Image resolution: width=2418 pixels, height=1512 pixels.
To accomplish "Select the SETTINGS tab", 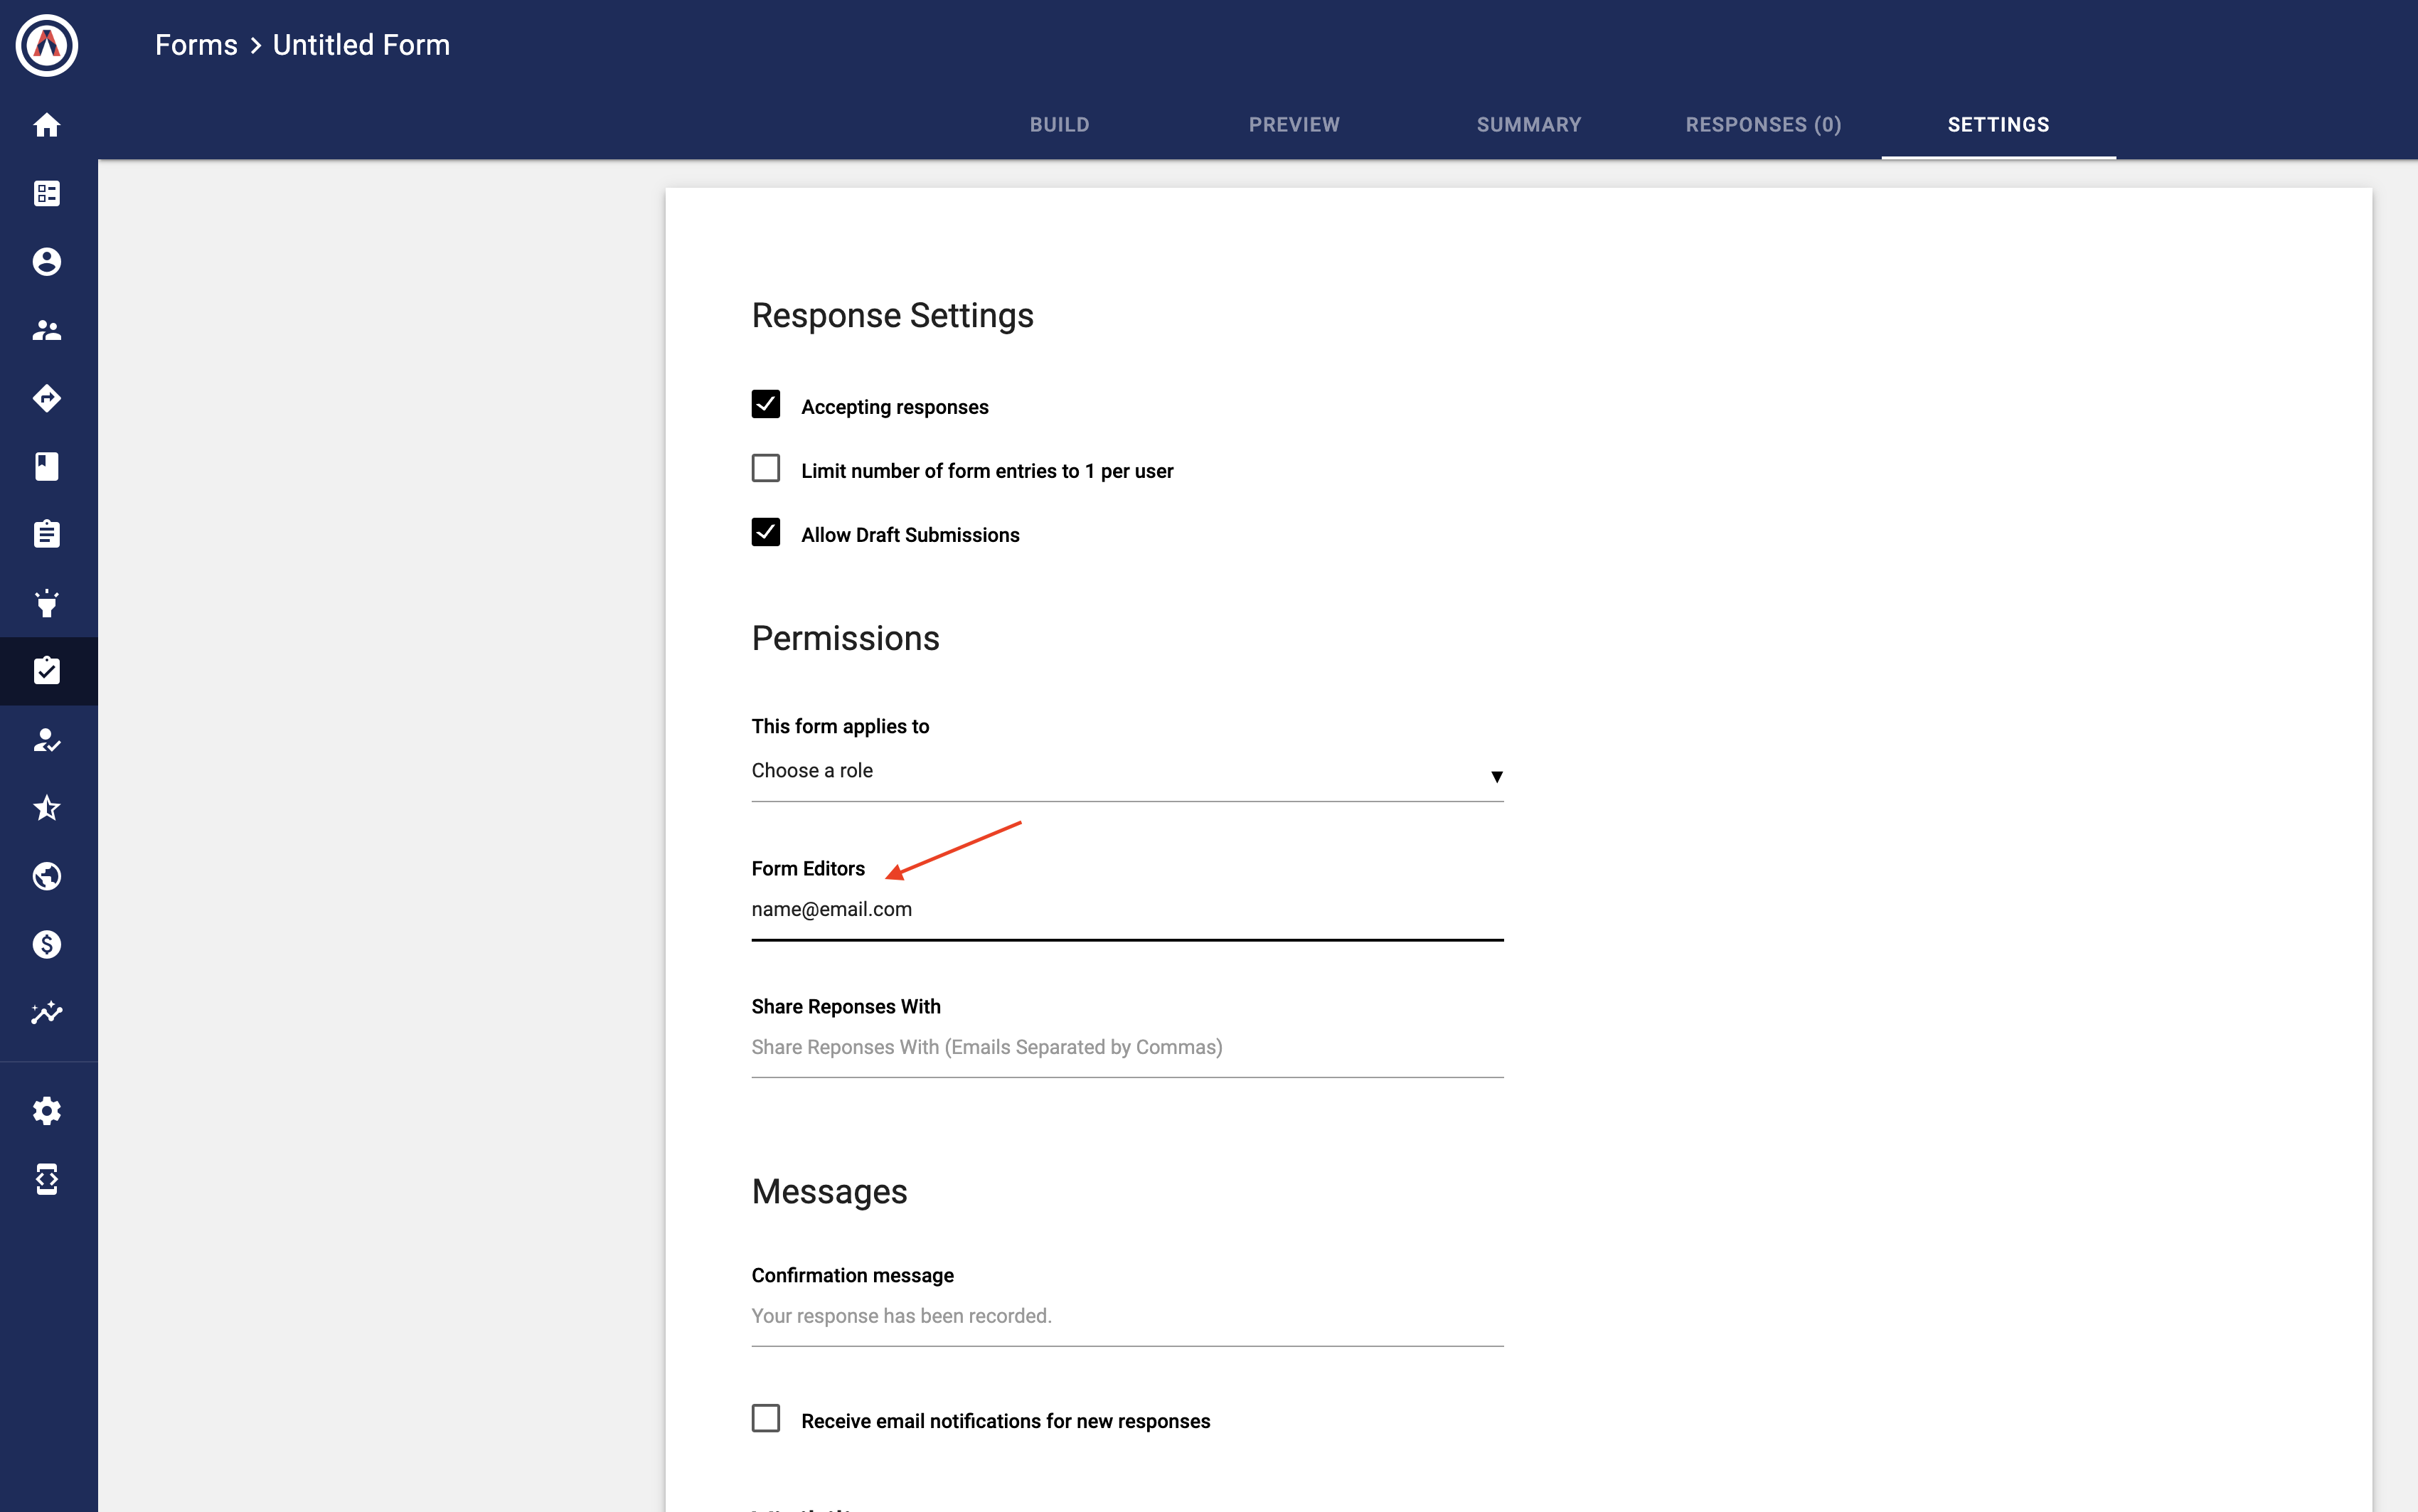I will coord(1999,125).
